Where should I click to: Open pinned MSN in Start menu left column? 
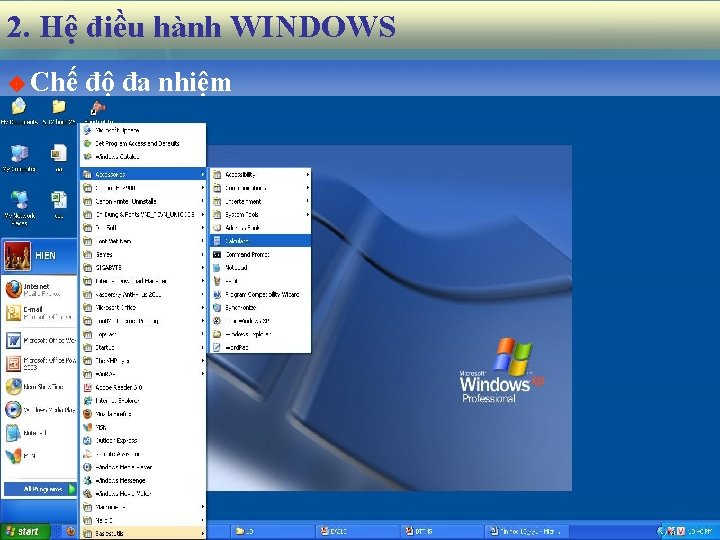tap(40, 456)
